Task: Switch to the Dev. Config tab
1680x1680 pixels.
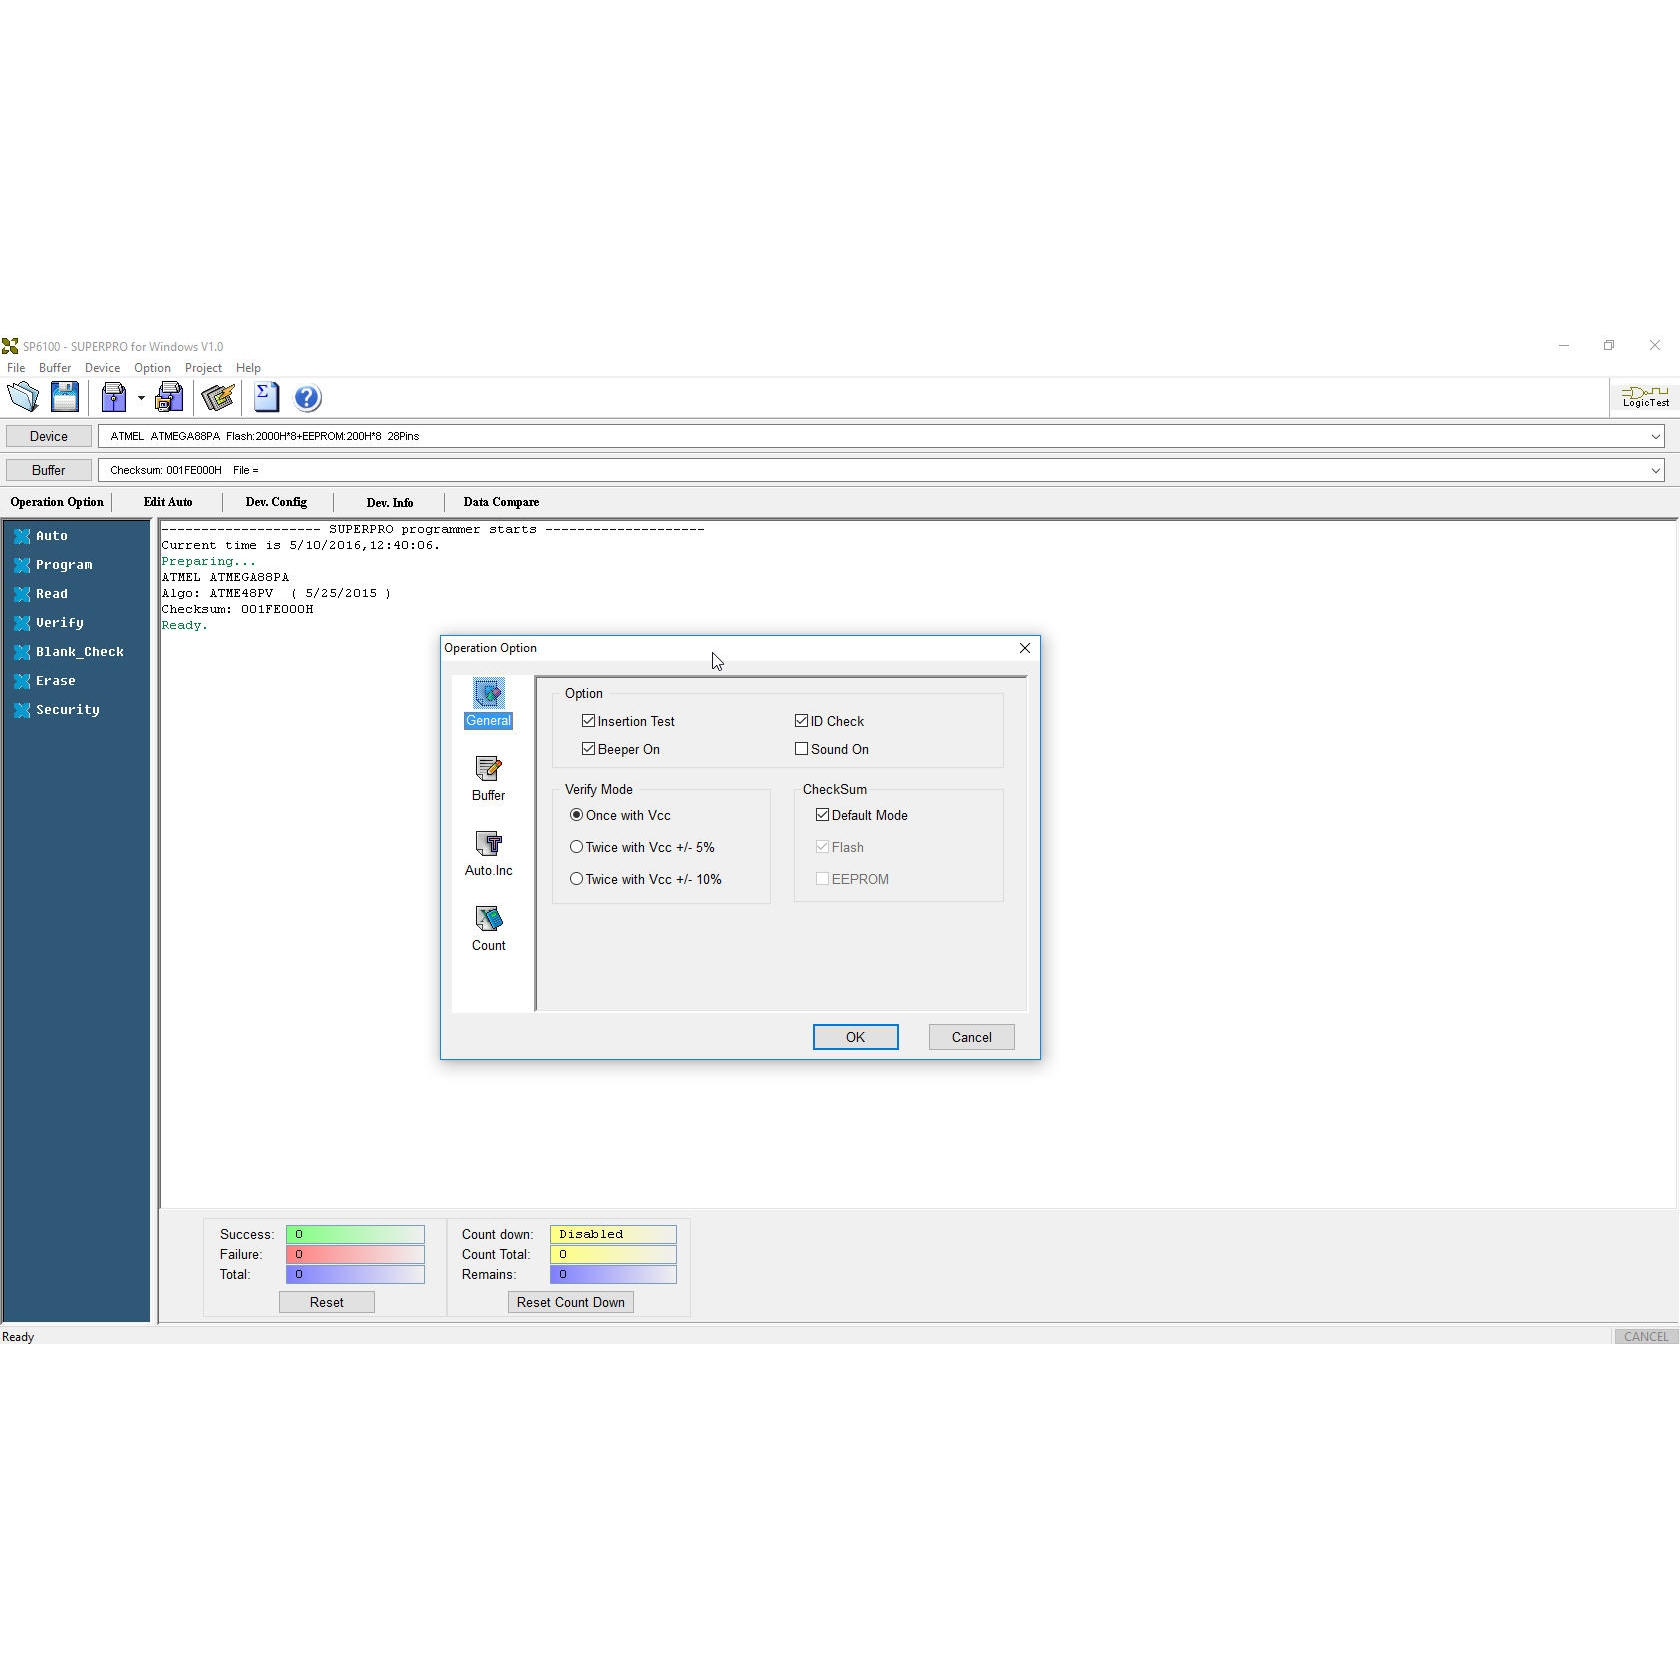Action: 276,502
